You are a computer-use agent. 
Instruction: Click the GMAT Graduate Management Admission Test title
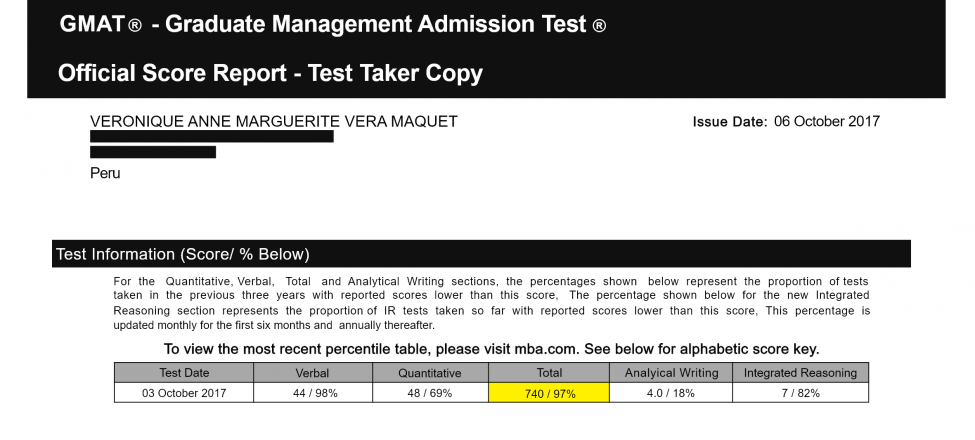(332, 25)
